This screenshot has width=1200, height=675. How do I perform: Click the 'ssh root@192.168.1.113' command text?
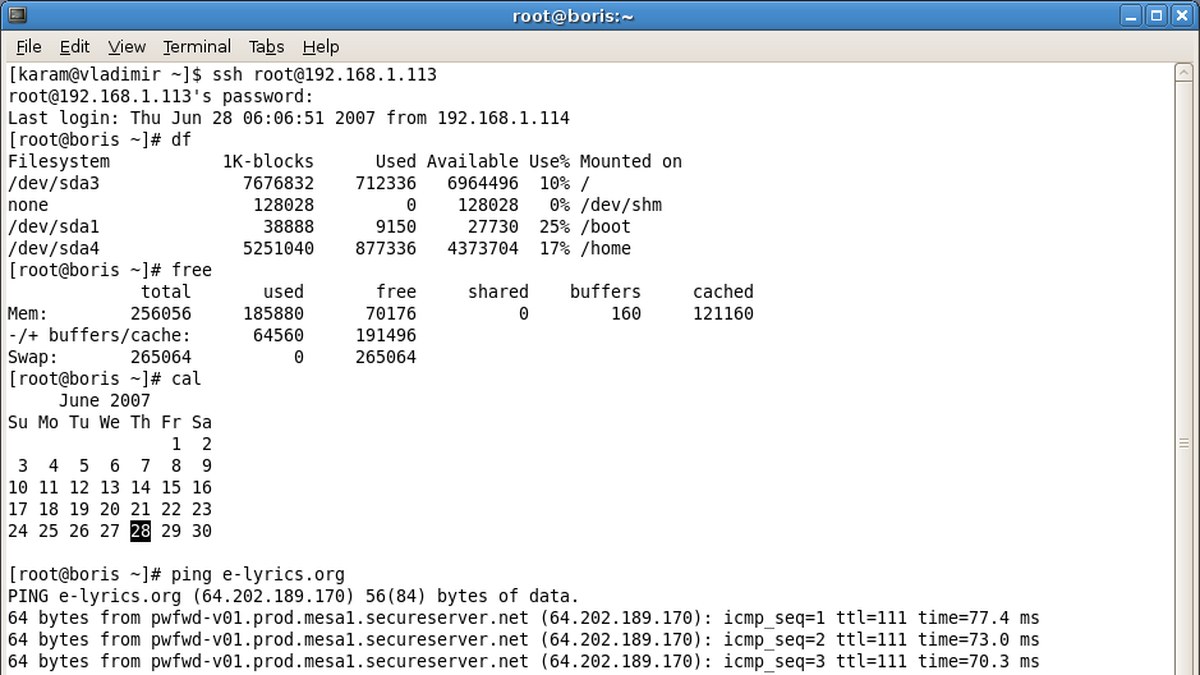tap(325, 75)
